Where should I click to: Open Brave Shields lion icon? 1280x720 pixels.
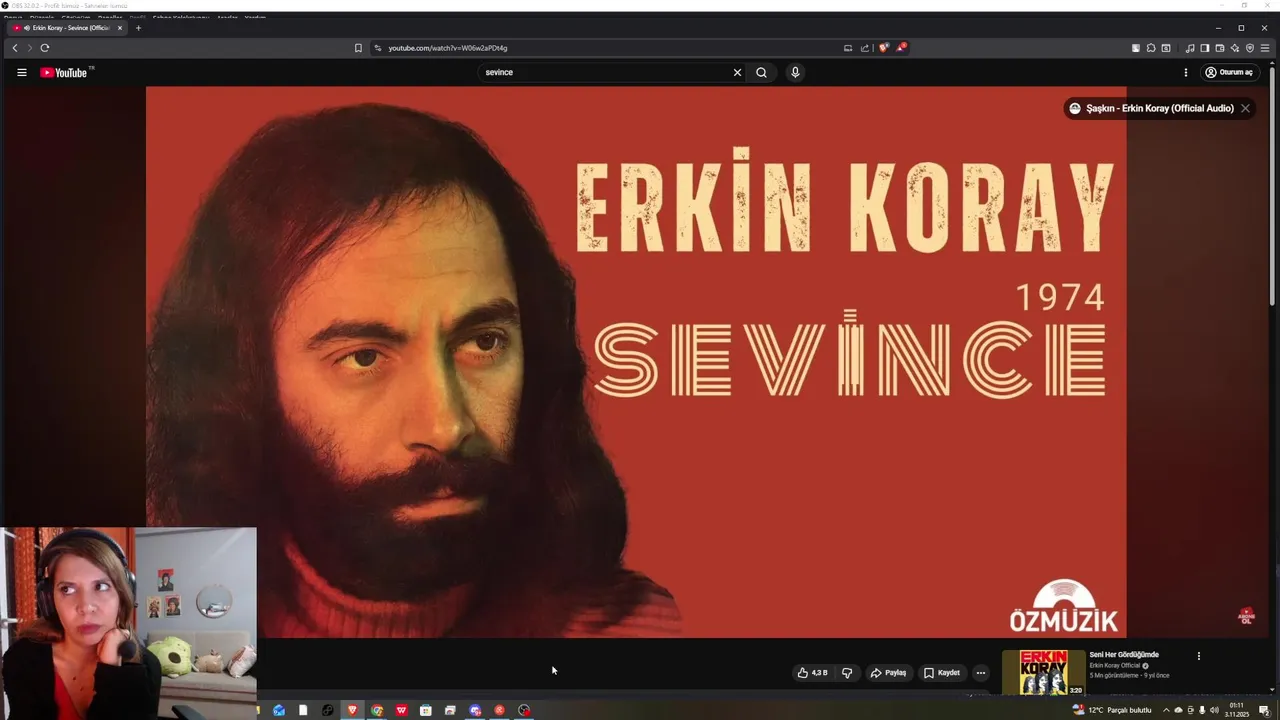(x=883, y=48)
